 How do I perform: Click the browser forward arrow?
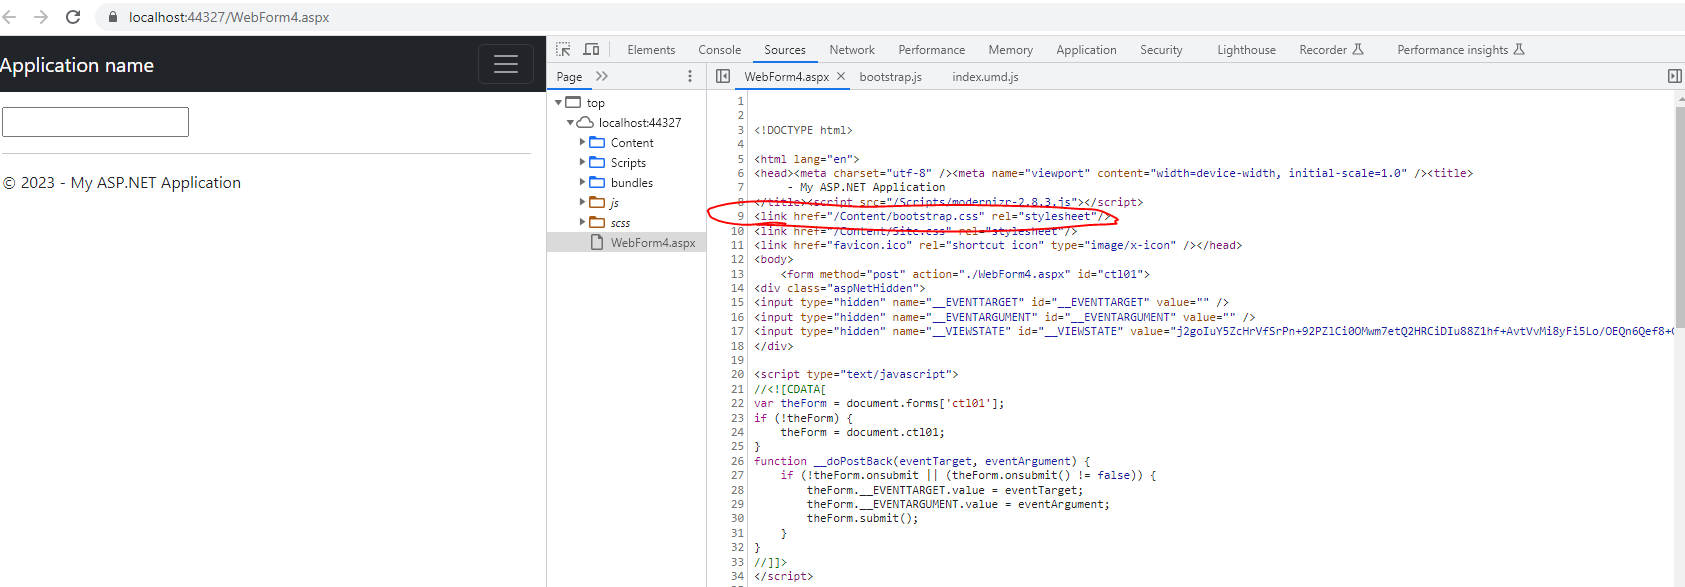[41, 17]
